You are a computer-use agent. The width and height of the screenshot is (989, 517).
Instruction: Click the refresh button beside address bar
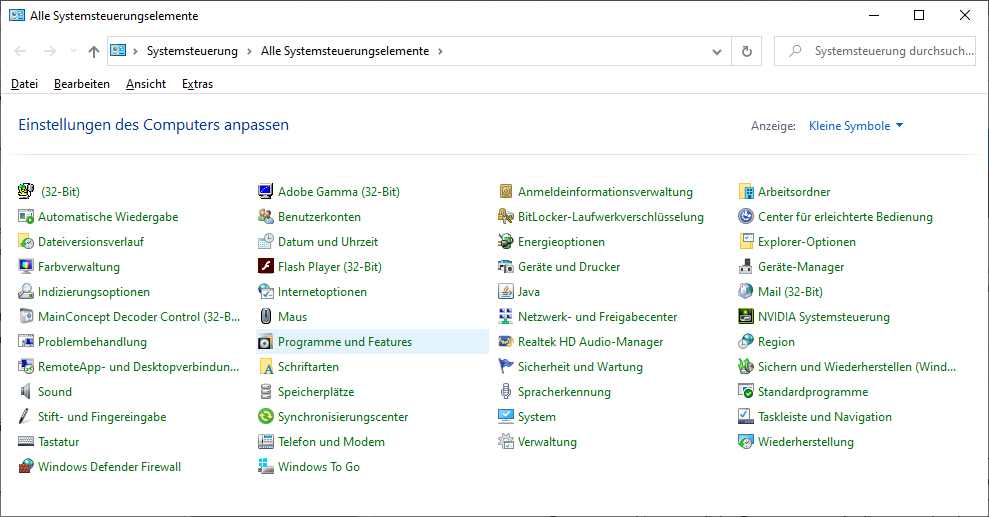[747, 52]
